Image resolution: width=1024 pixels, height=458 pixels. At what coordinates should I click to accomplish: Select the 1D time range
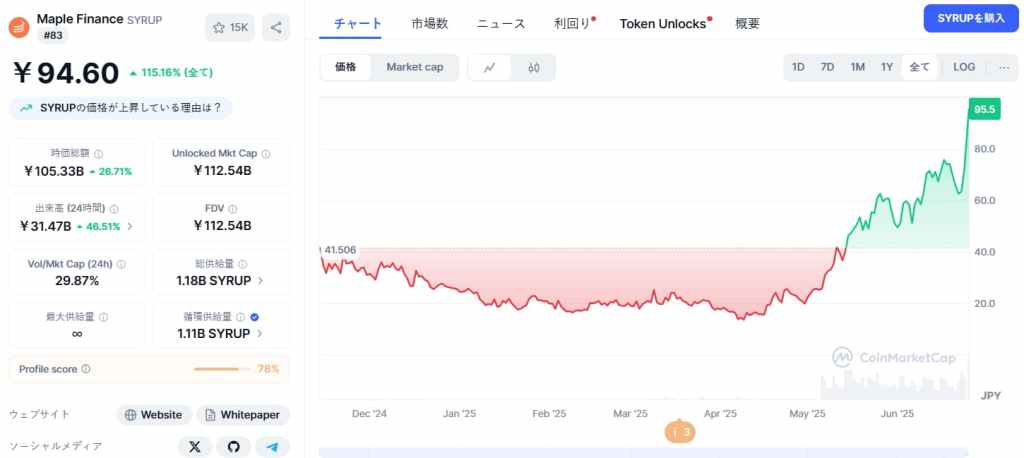click(x=798, y=67)
